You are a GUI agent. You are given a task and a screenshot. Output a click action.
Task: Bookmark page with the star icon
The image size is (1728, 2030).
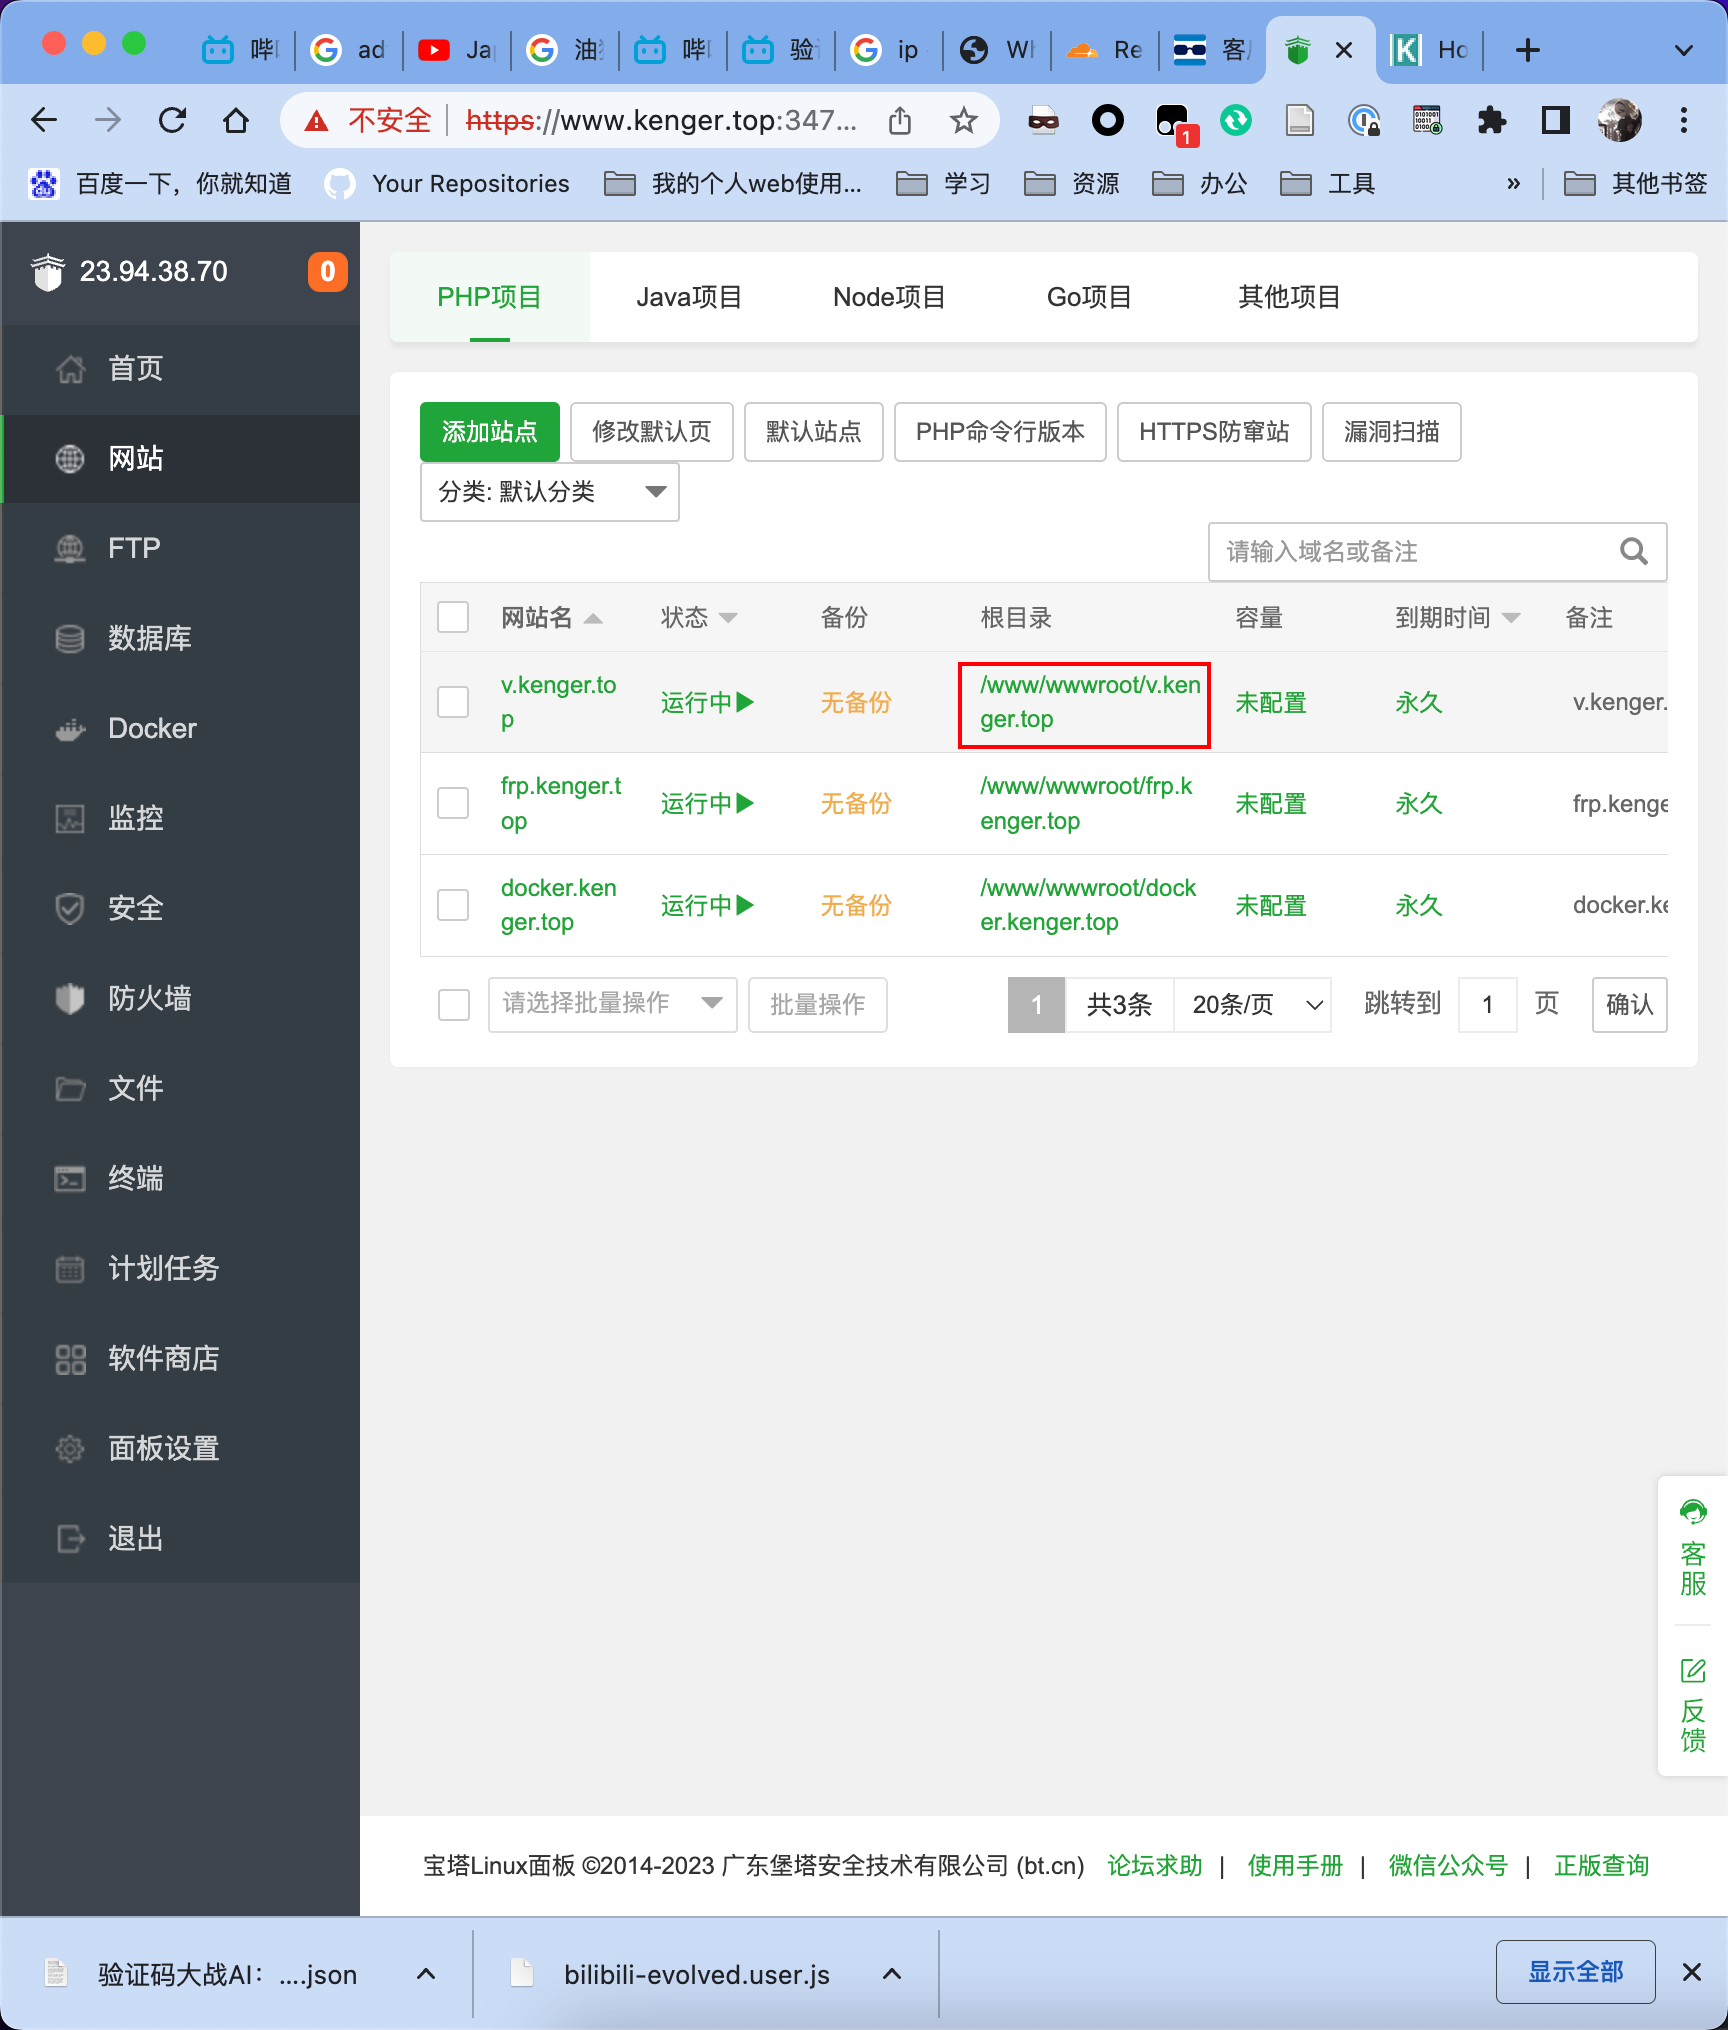point(963,121)
